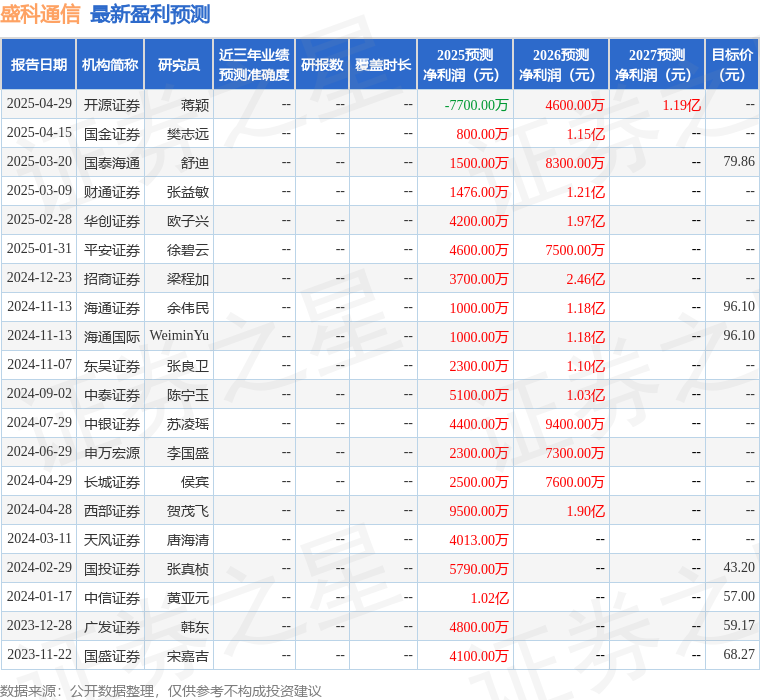Click the 最新盈利预测 heading
This screenshot has width=760, height=700.
click(150, 14)
